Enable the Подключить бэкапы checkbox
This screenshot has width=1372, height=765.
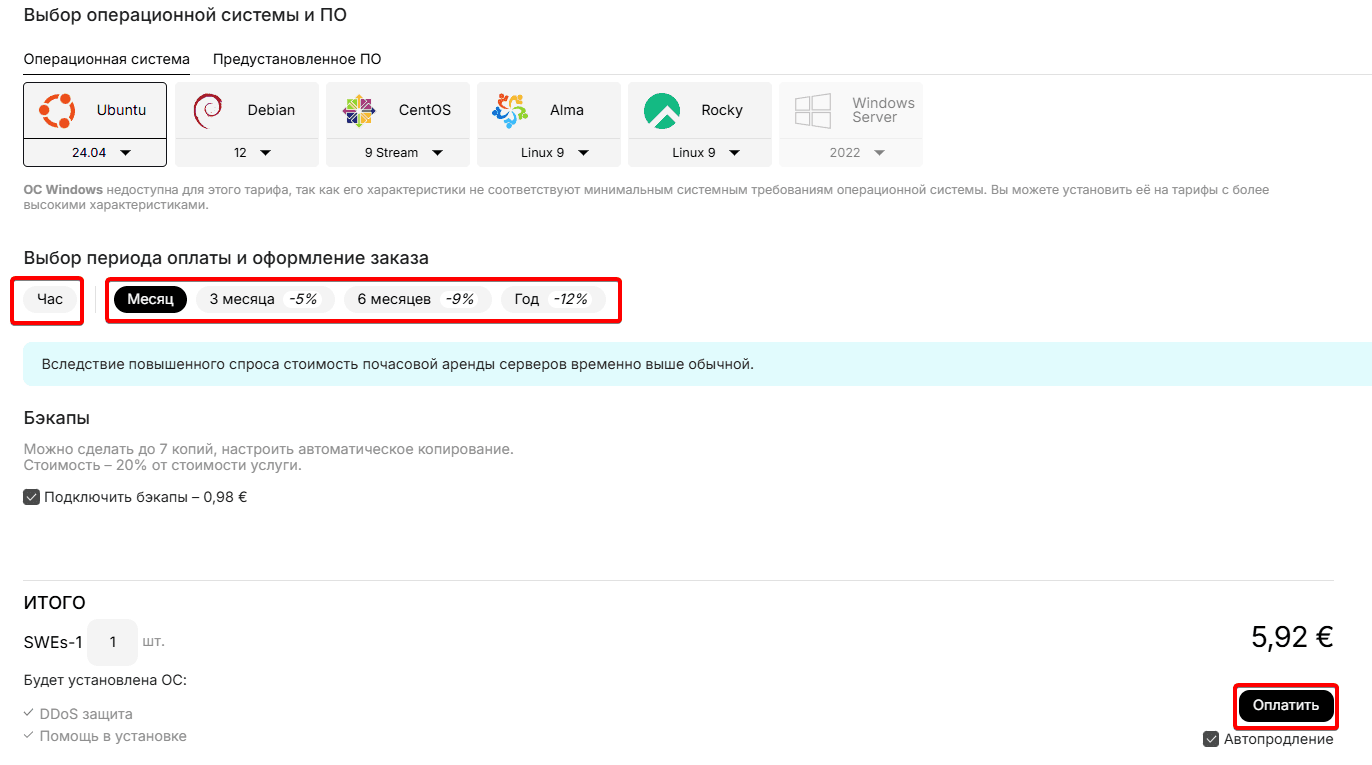pyautogui.click(x=32, y=497)
